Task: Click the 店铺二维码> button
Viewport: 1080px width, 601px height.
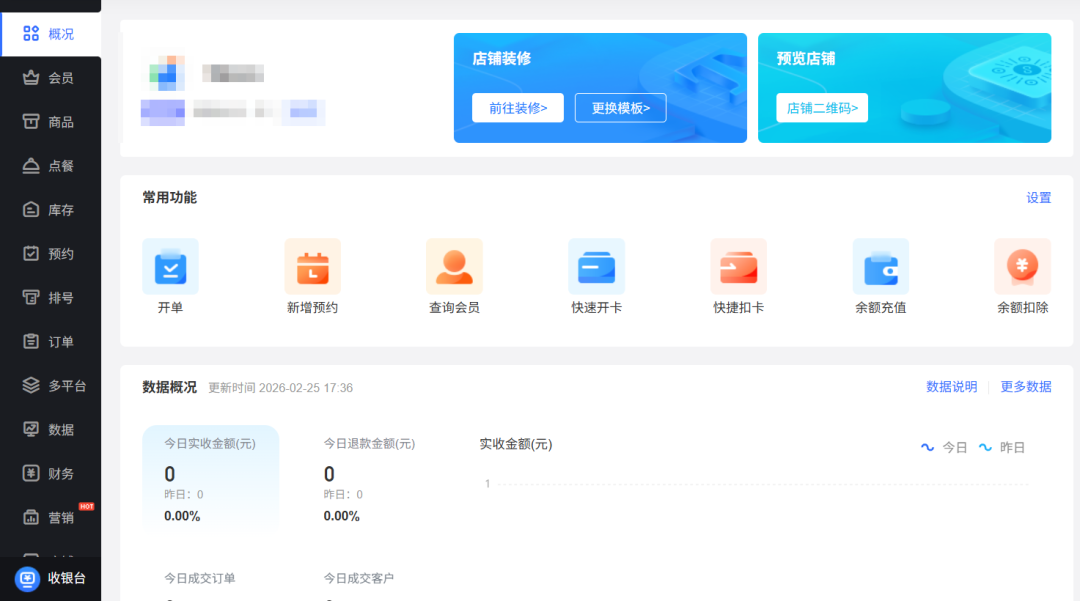Action: tap(821, 108)
